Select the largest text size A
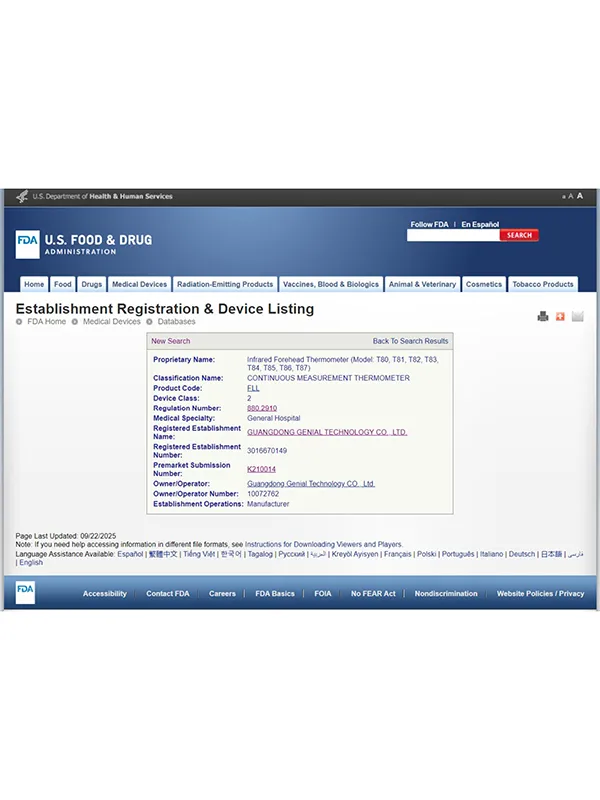This screenshot has height=800, width=600. 580,196
